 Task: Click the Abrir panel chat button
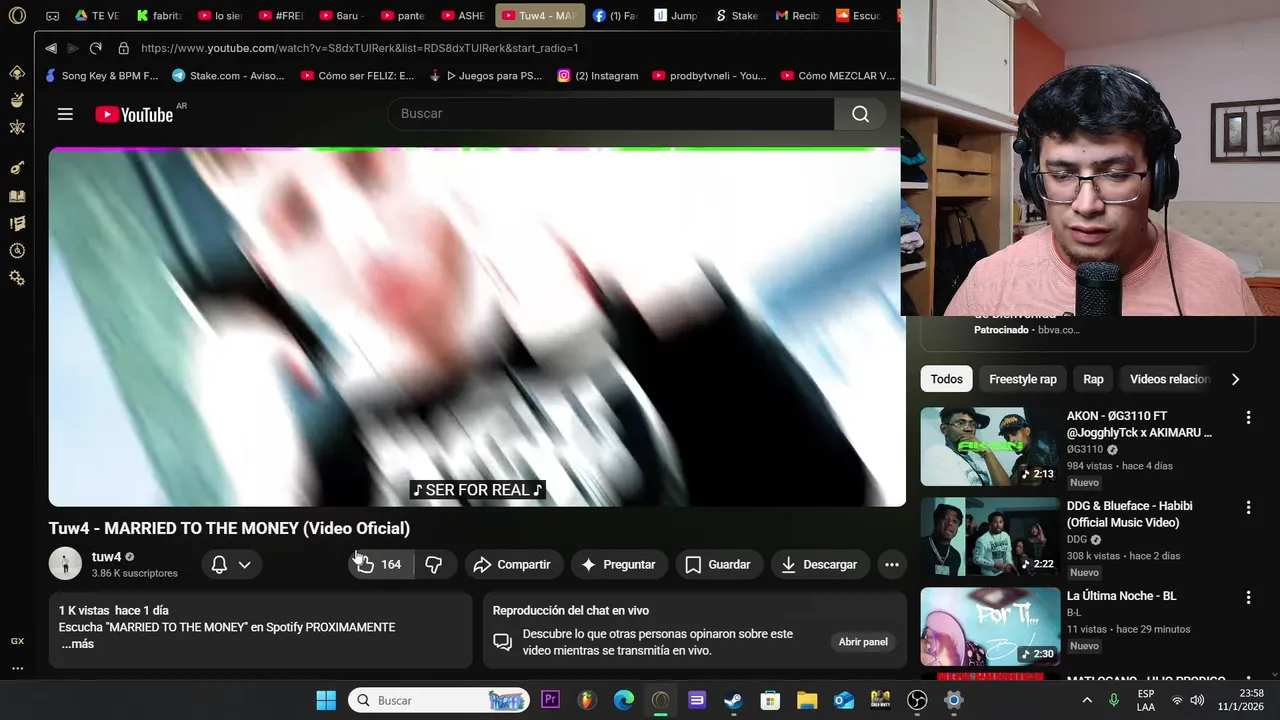863,642
